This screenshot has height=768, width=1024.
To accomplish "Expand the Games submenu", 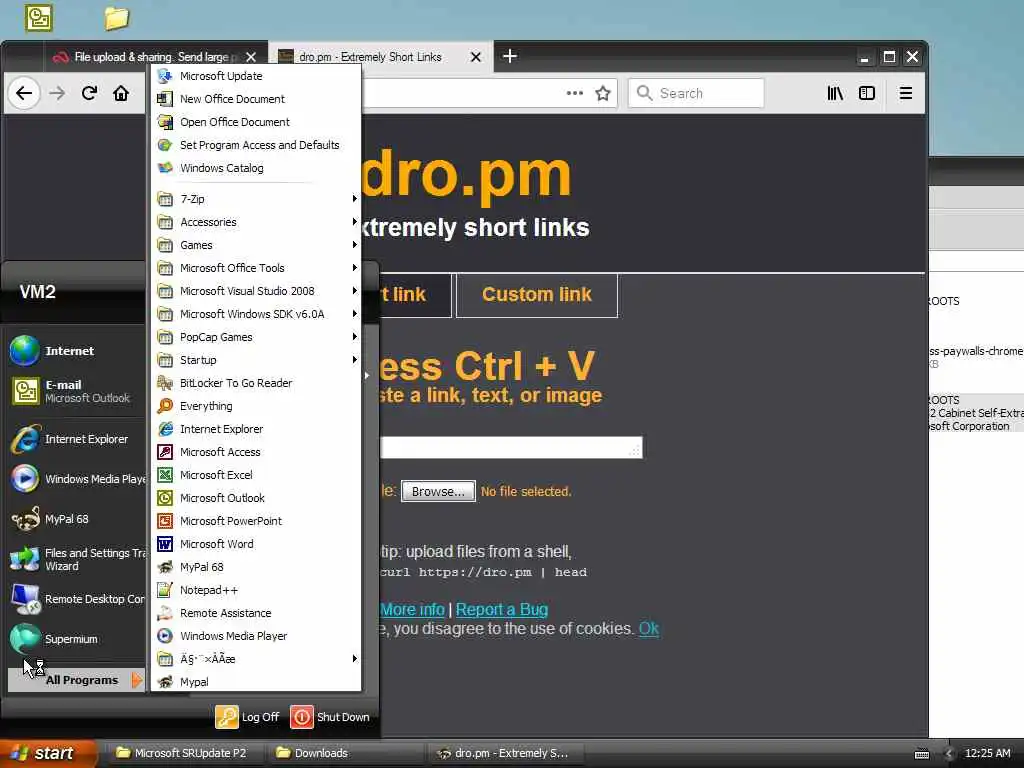I will (x=256, y=245).
